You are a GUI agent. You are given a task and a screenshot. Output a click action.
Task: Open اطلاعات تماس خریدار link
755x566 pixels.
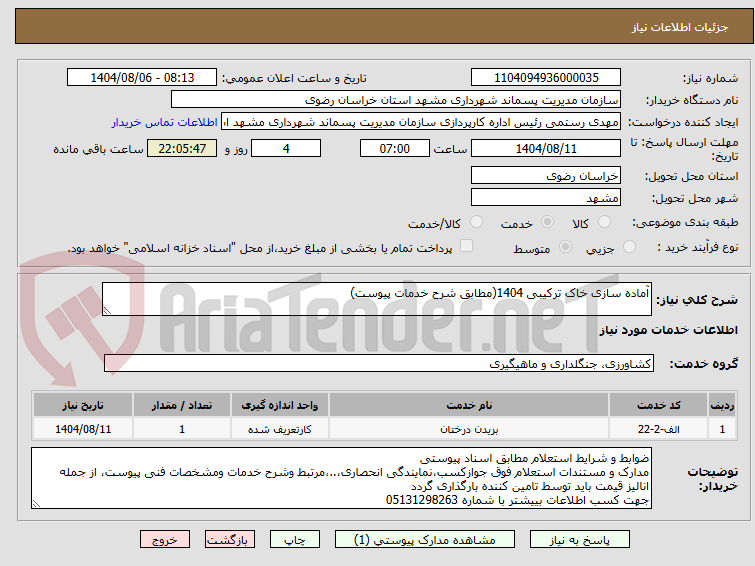(x=165, y=122)
